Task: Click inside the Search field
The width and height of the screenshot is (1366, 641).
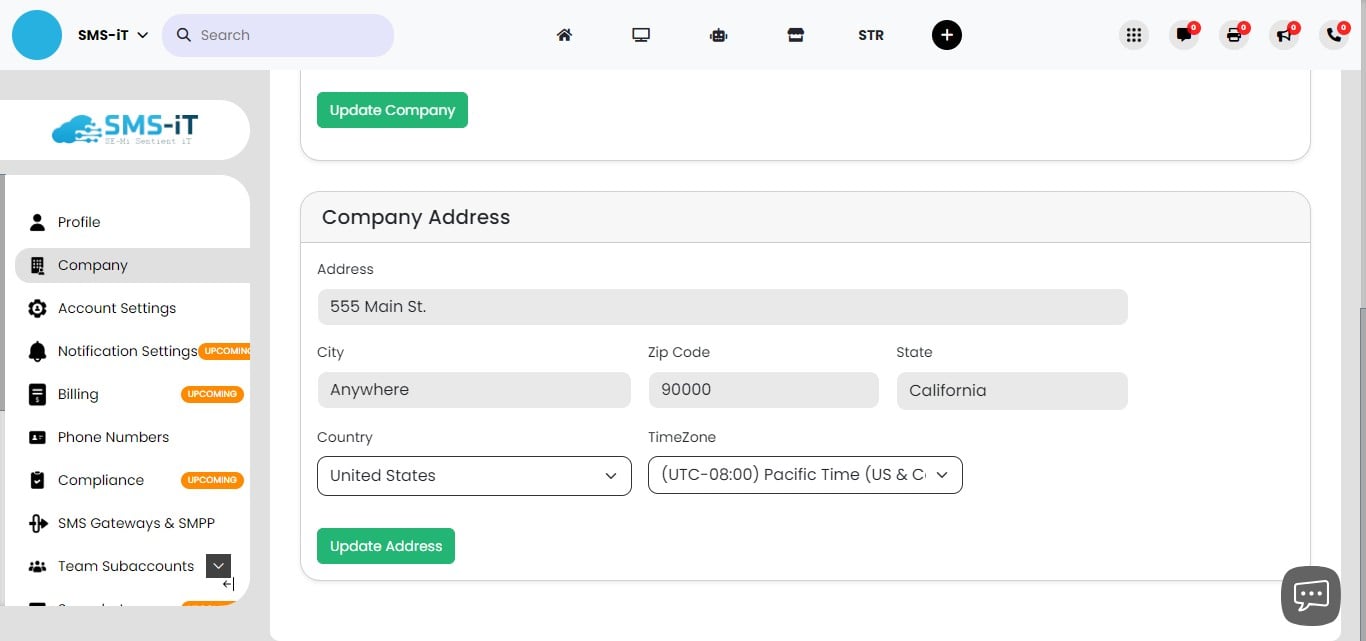Action: coord(278,35)
